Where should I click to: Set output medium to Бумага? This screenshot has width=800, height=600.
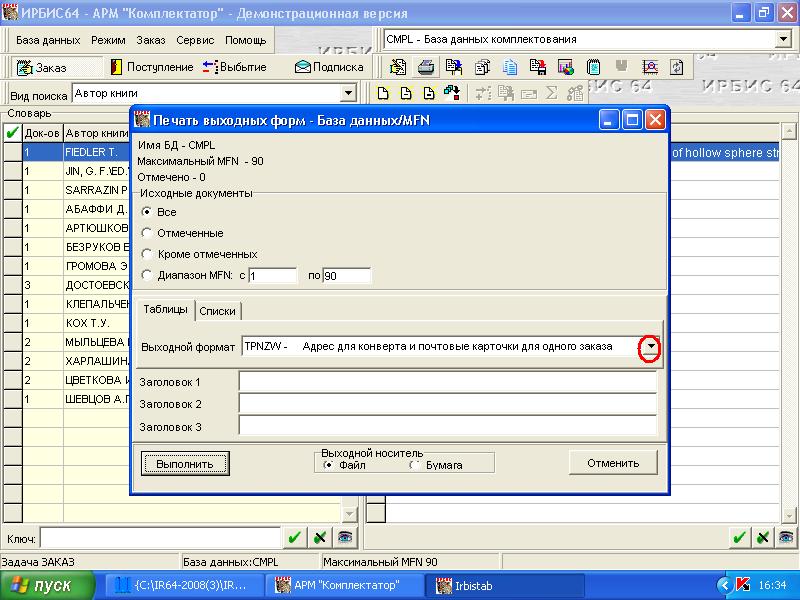[413, 465]
